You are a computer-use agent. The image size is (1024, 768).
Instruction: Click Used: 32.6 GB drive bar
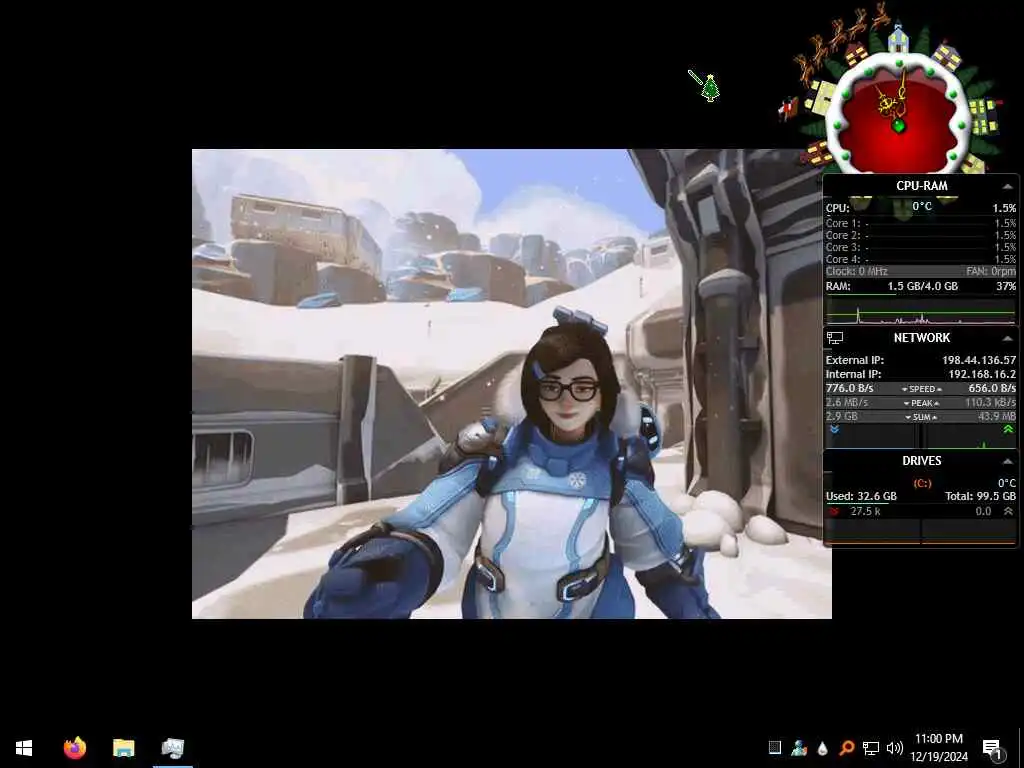[861, 496]
